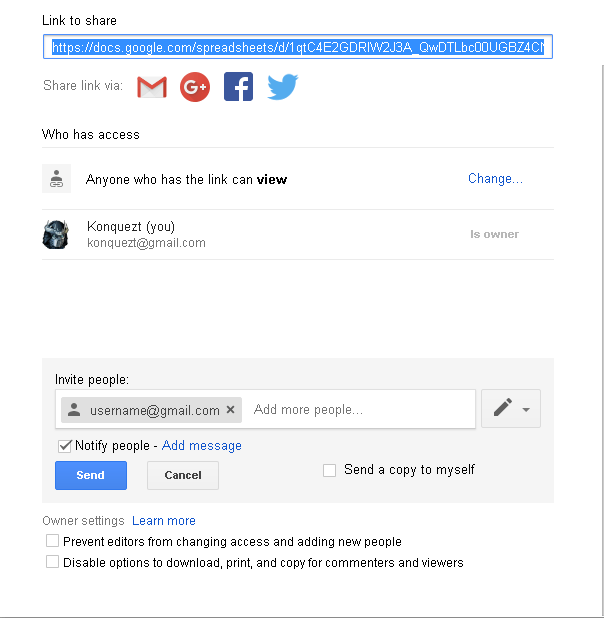Share link via Twitter icon
The height and width of the screenshot is (618, 604).
282,87
